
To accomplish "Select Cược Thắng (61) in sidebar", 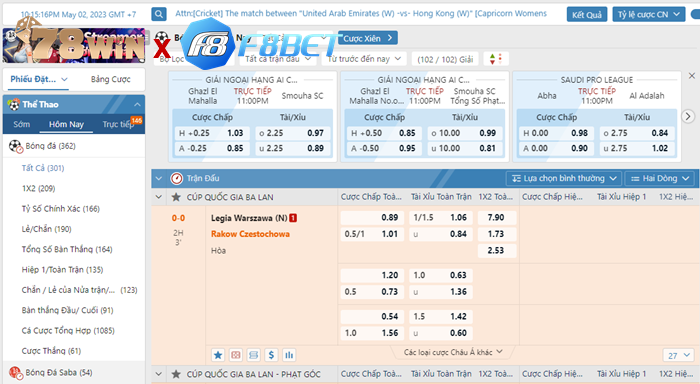I will 51,351.
